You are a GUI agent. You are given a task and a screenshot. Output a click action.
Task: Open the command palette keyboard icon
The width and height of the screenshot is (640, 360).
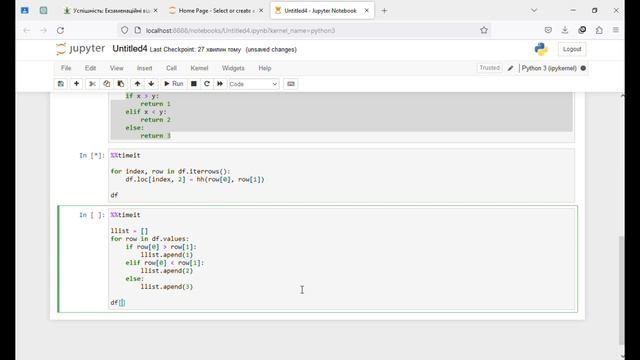pos(291,84)
